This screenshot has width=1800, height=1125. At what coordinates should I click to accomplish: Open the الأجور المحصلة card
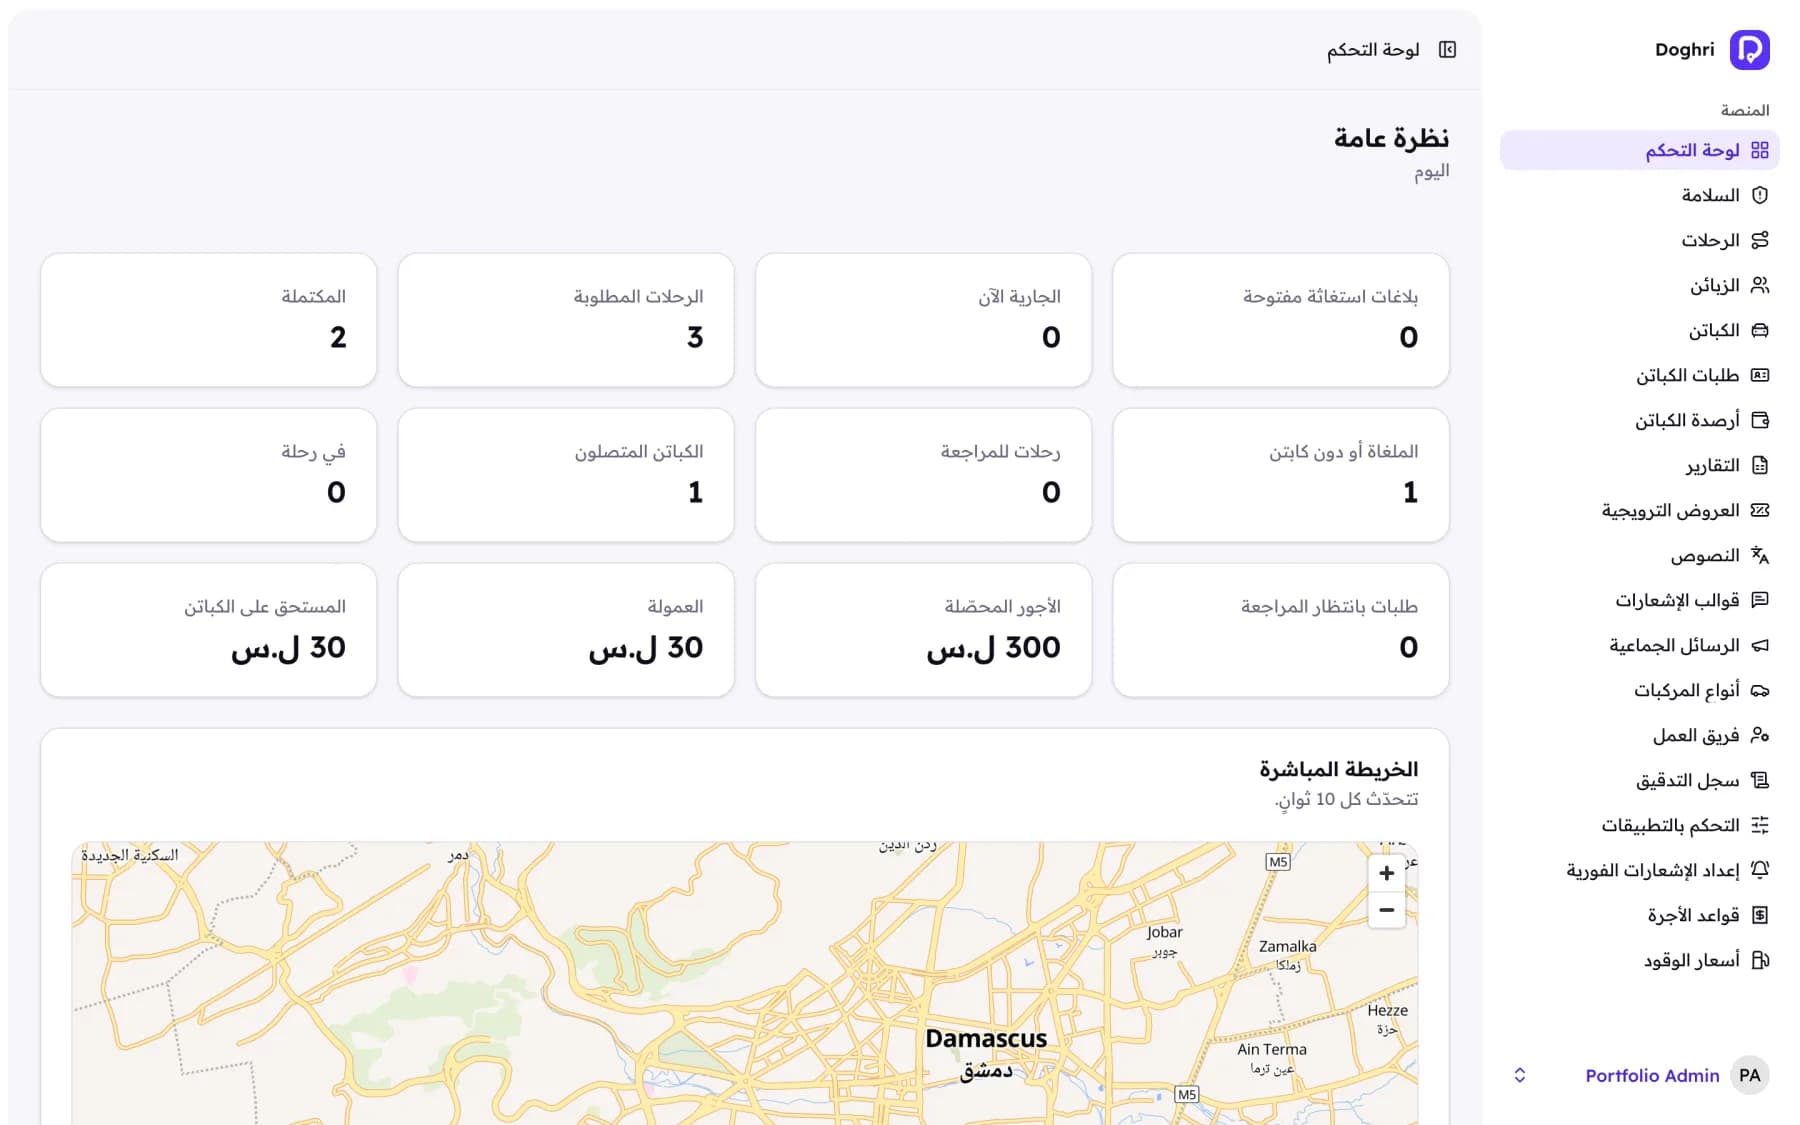pos(923,630)
